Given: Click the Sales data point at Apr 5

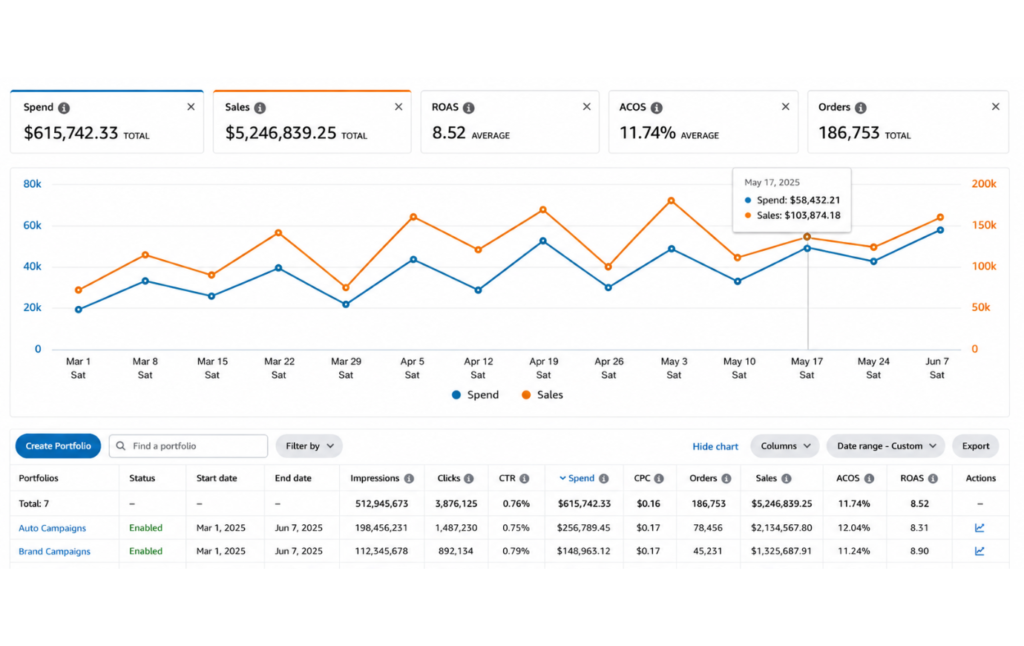Looking at the screenshot, I should click(413, 217).
